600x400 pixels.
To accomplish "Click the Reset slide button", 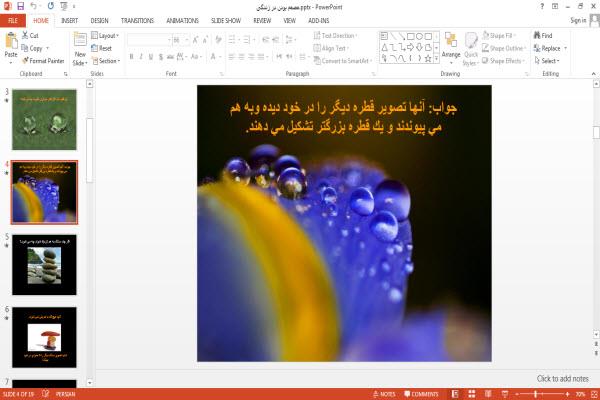I will pos(102,48).
